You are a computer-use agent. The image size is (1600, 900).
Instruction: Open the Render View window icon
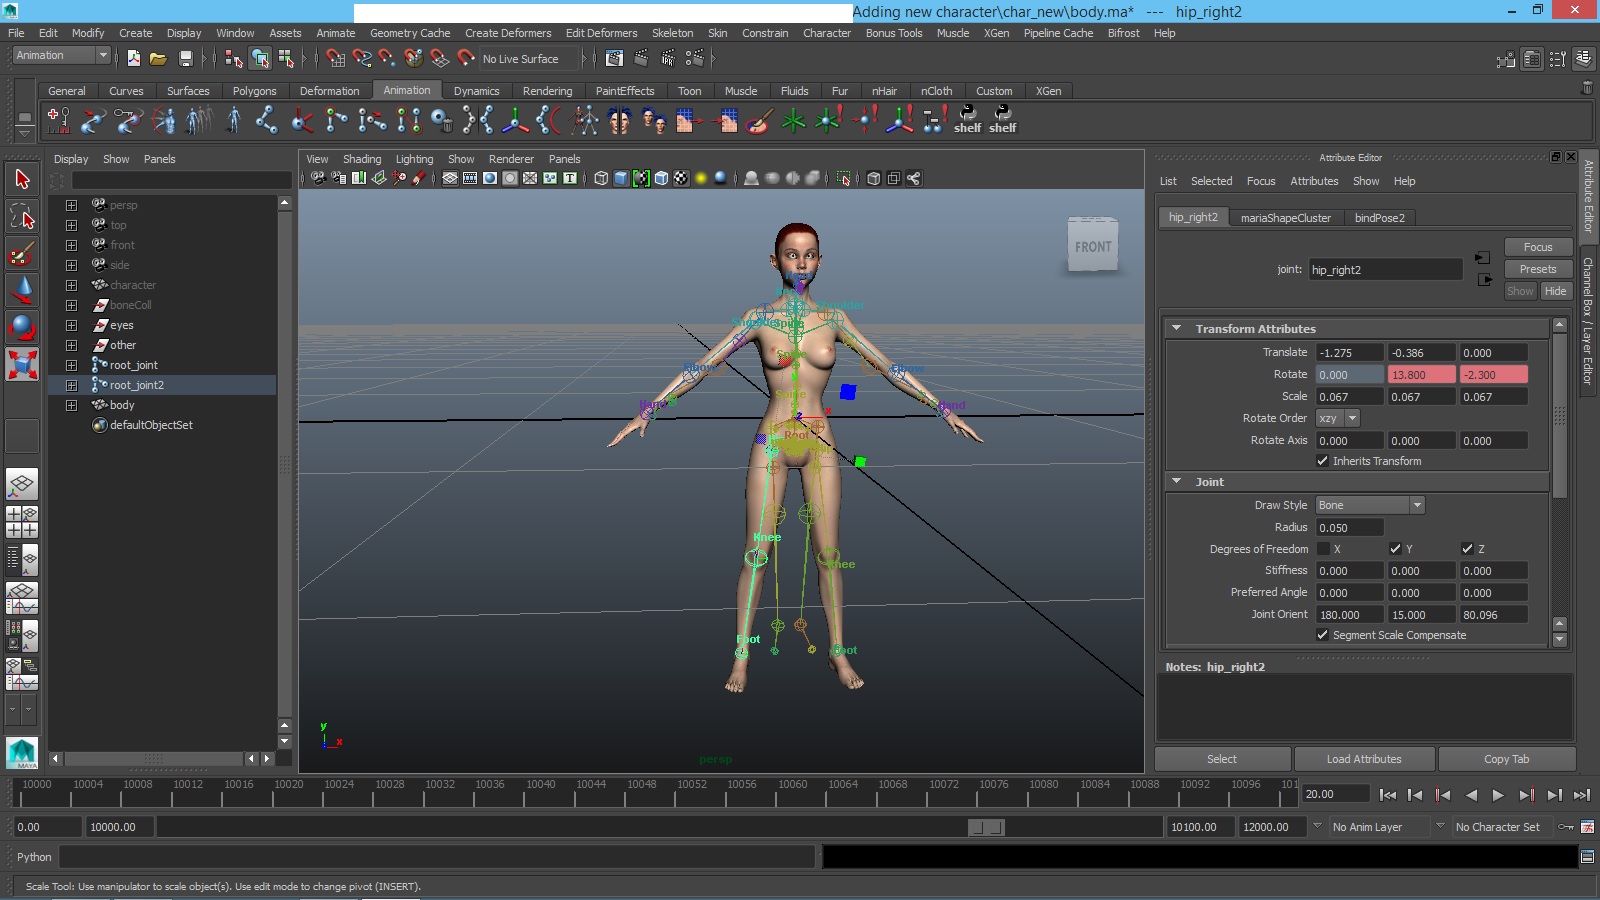614,58
